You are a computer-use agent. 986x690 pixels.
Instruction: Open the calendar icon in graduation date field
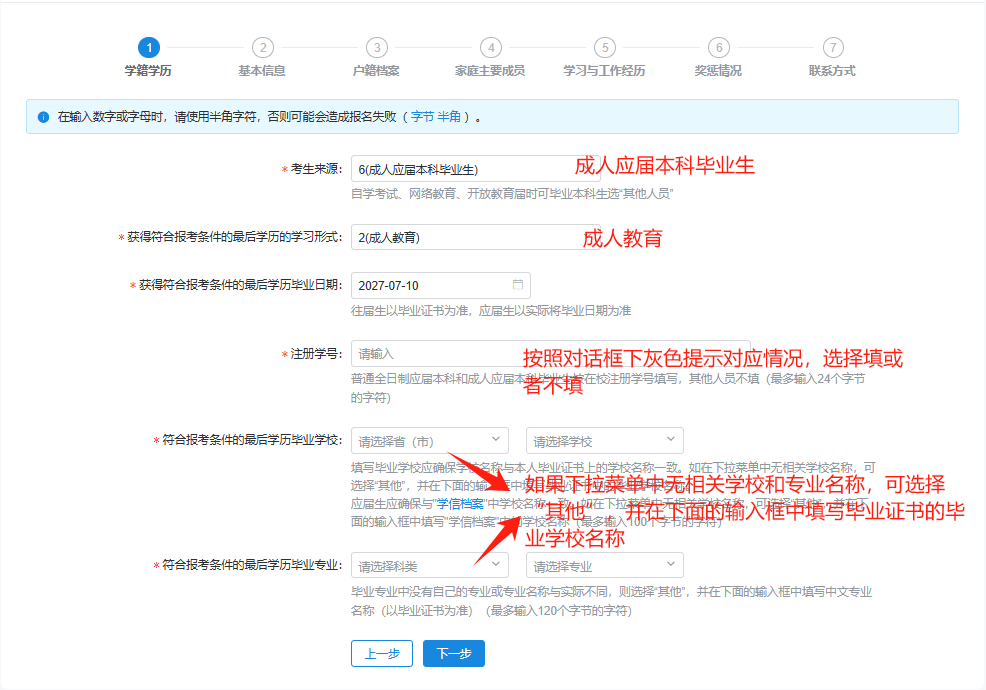click(518, 284)
